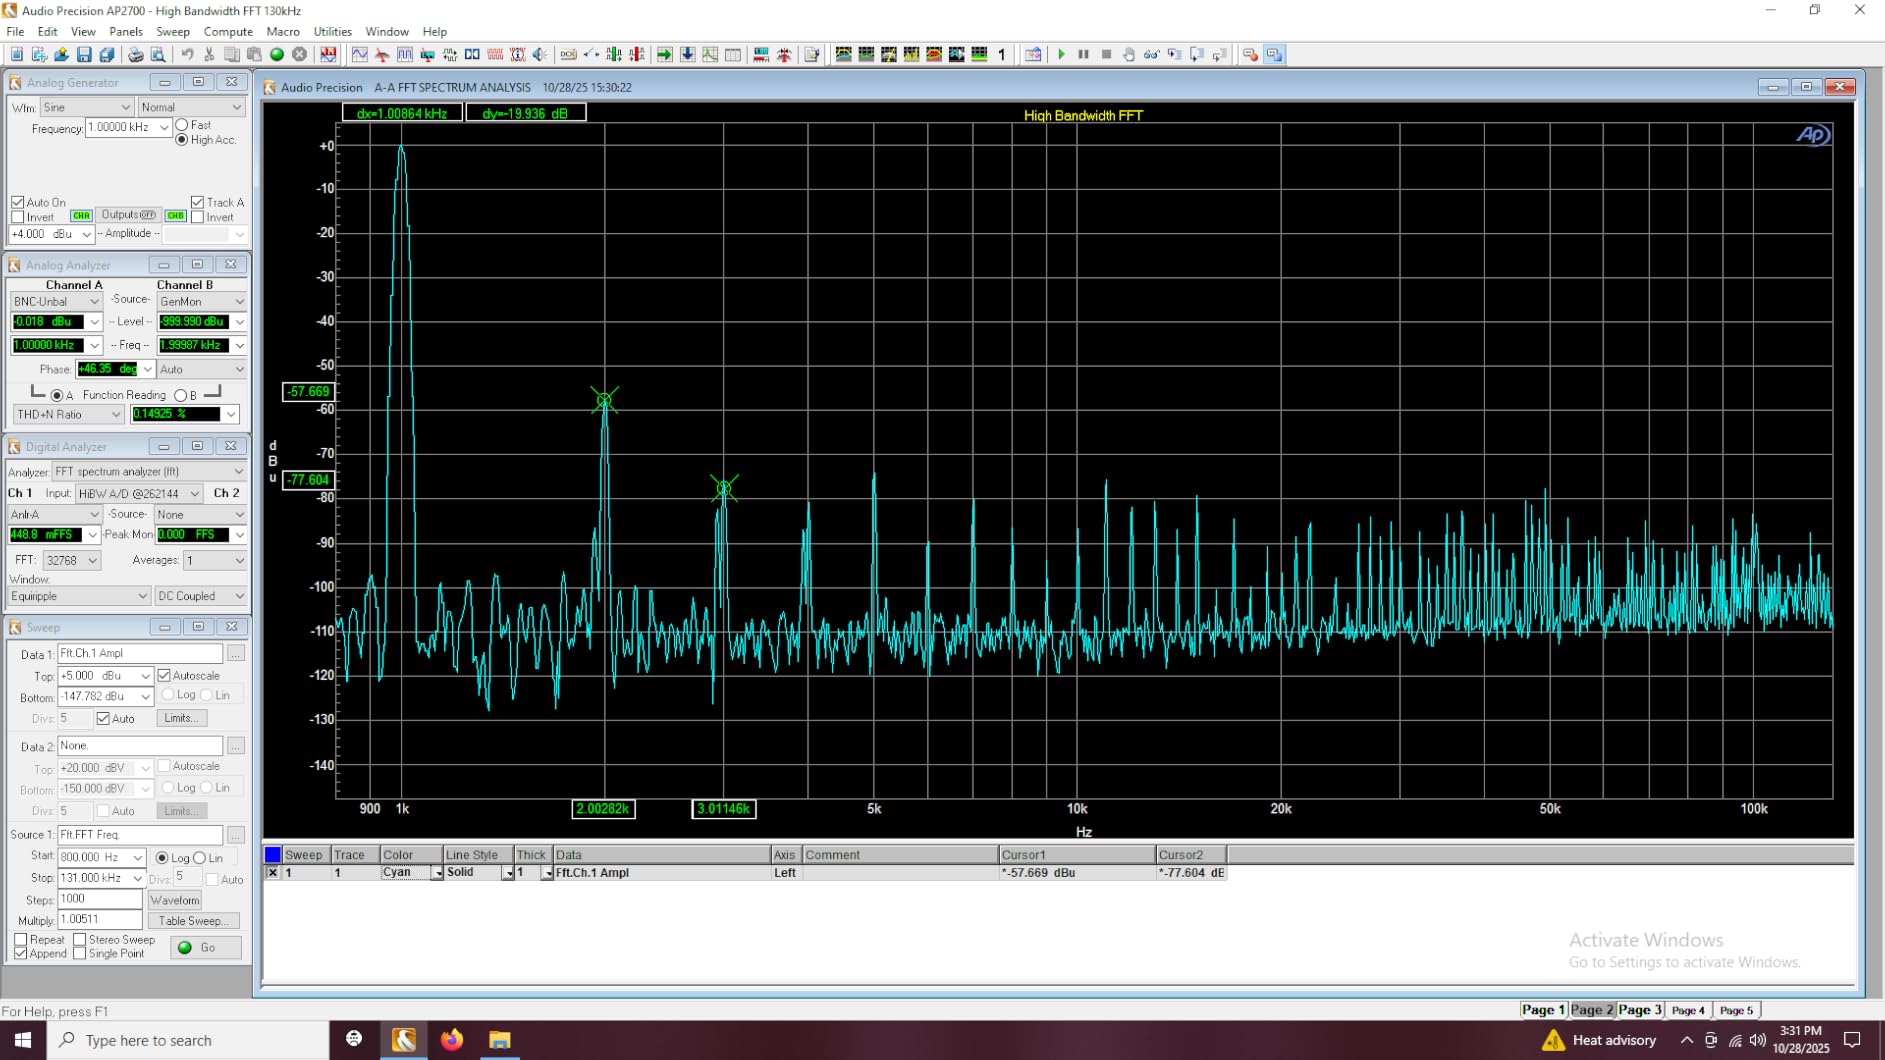The image size is (1885, 1060).
Task: Click the Windows Start button
Action: [x=23, y=1040]
